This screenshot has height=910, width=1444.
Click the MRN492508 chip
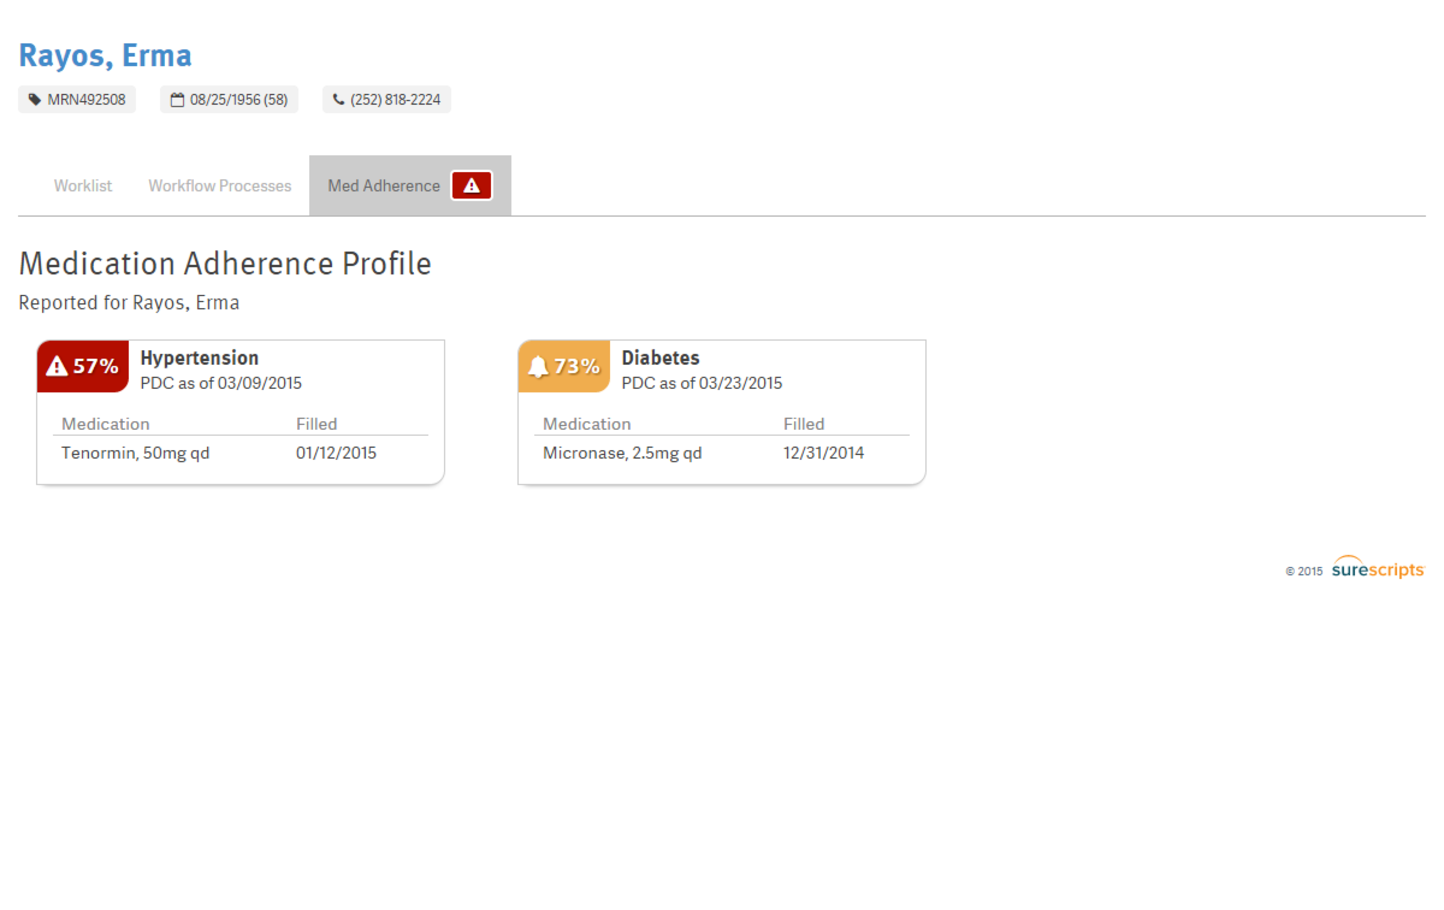[x=77, y=99]
